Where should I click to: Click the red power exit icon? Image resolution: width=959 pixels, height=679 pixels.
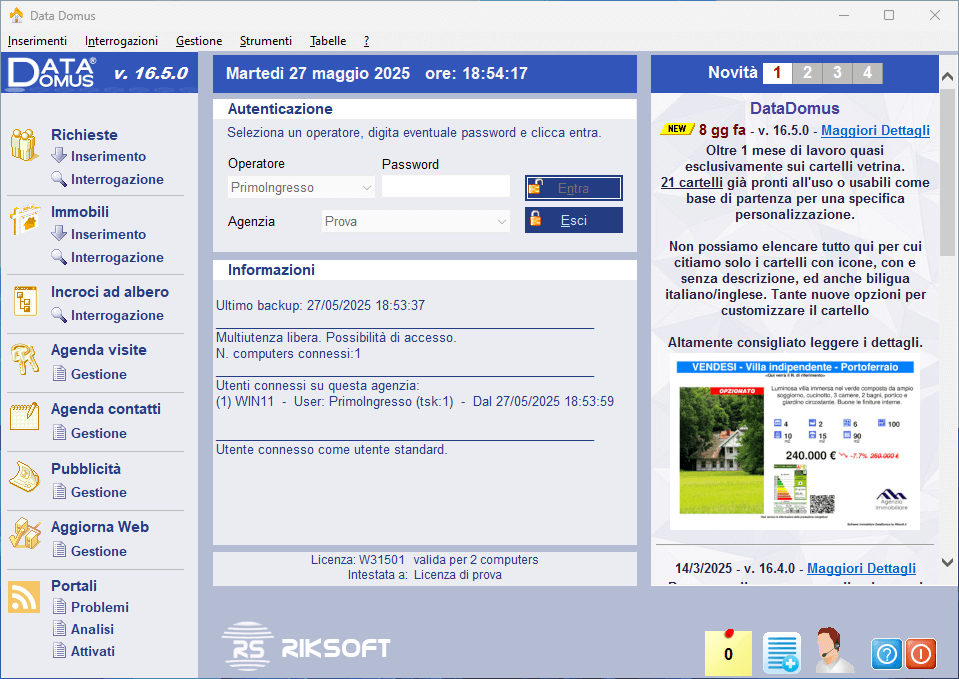920,654
